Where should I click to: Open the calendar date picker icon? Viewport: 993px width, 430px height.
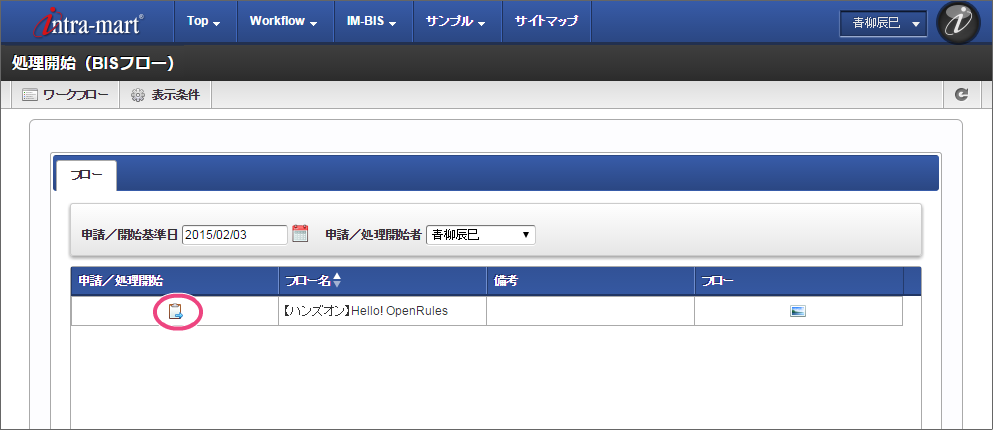click(x=300, y=234)
